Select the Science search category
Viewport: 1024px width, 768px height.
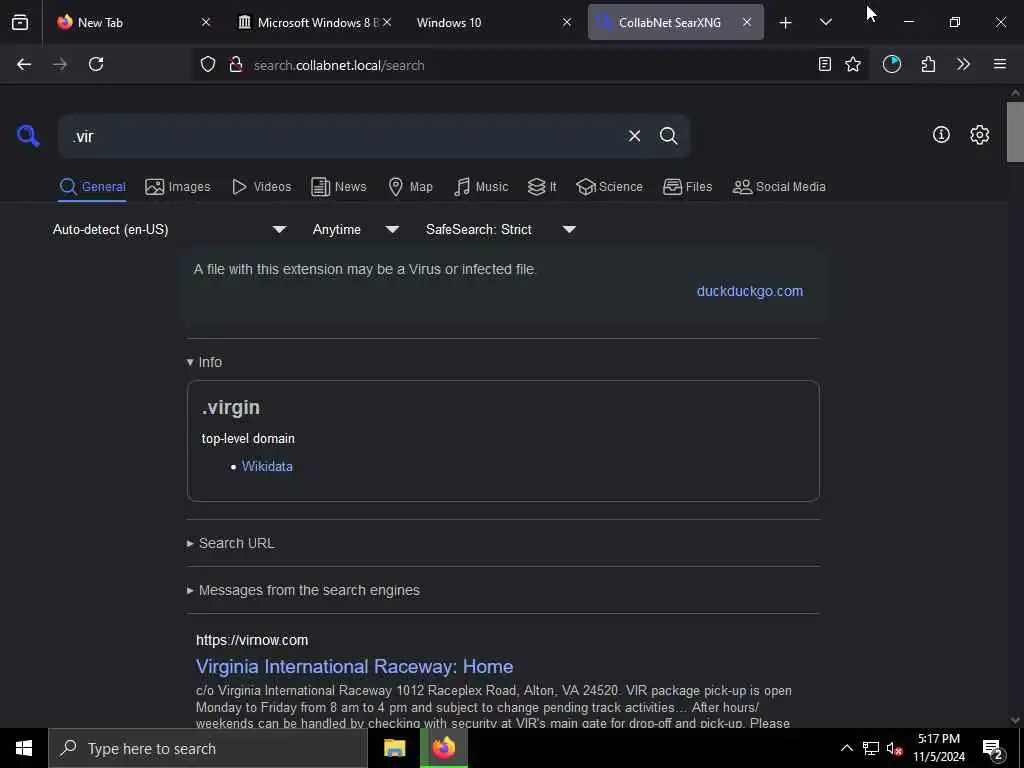click(609, 187)
